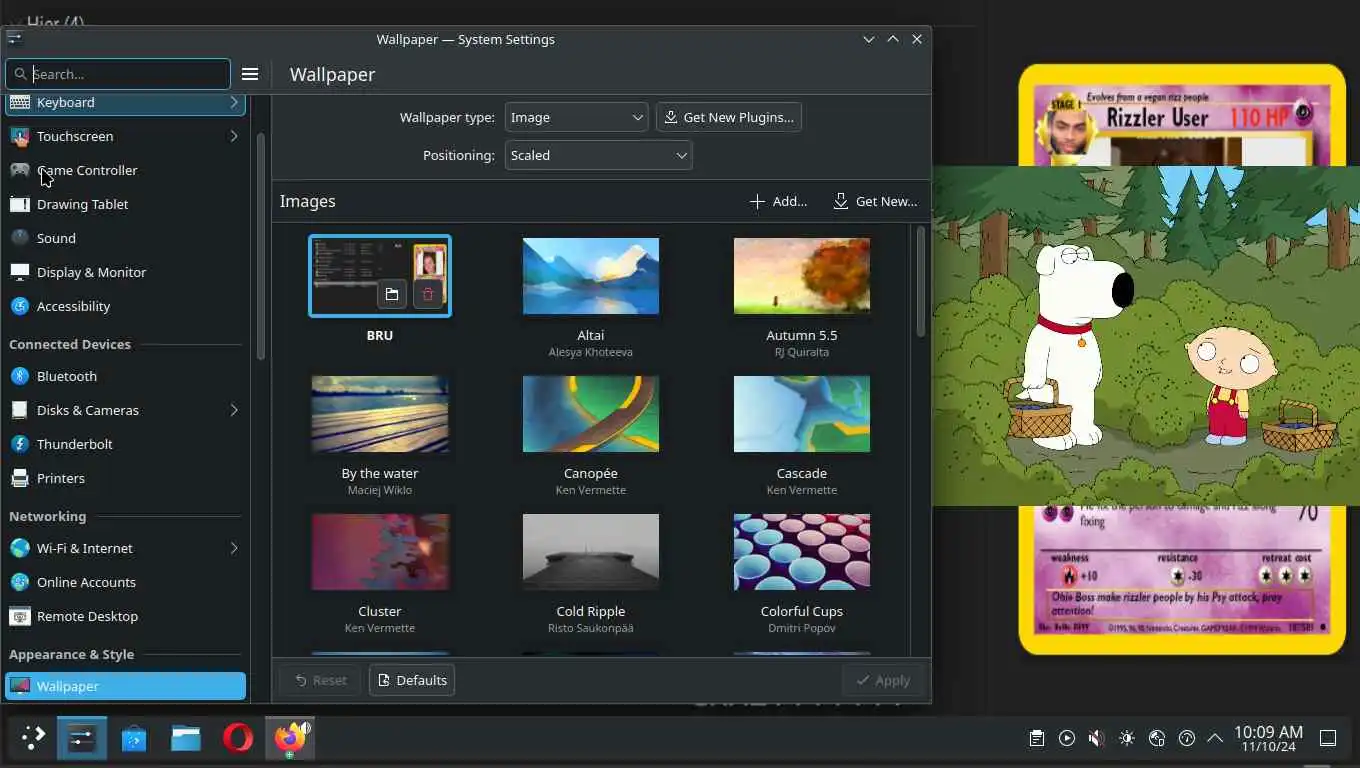Open Dolphin file manager from taskbar

[186, 739]
